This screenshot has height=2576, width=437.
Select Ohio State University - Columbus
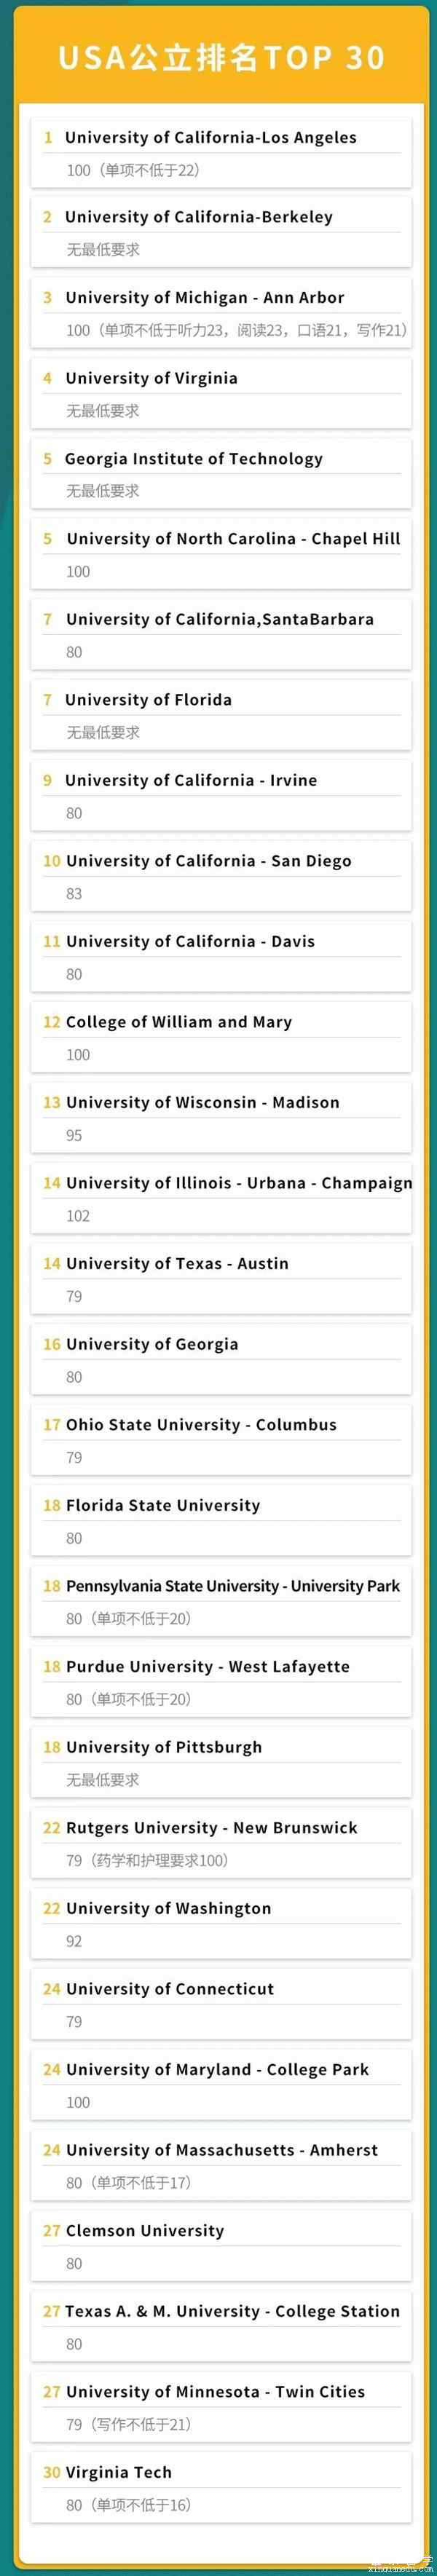[201, 1425]
